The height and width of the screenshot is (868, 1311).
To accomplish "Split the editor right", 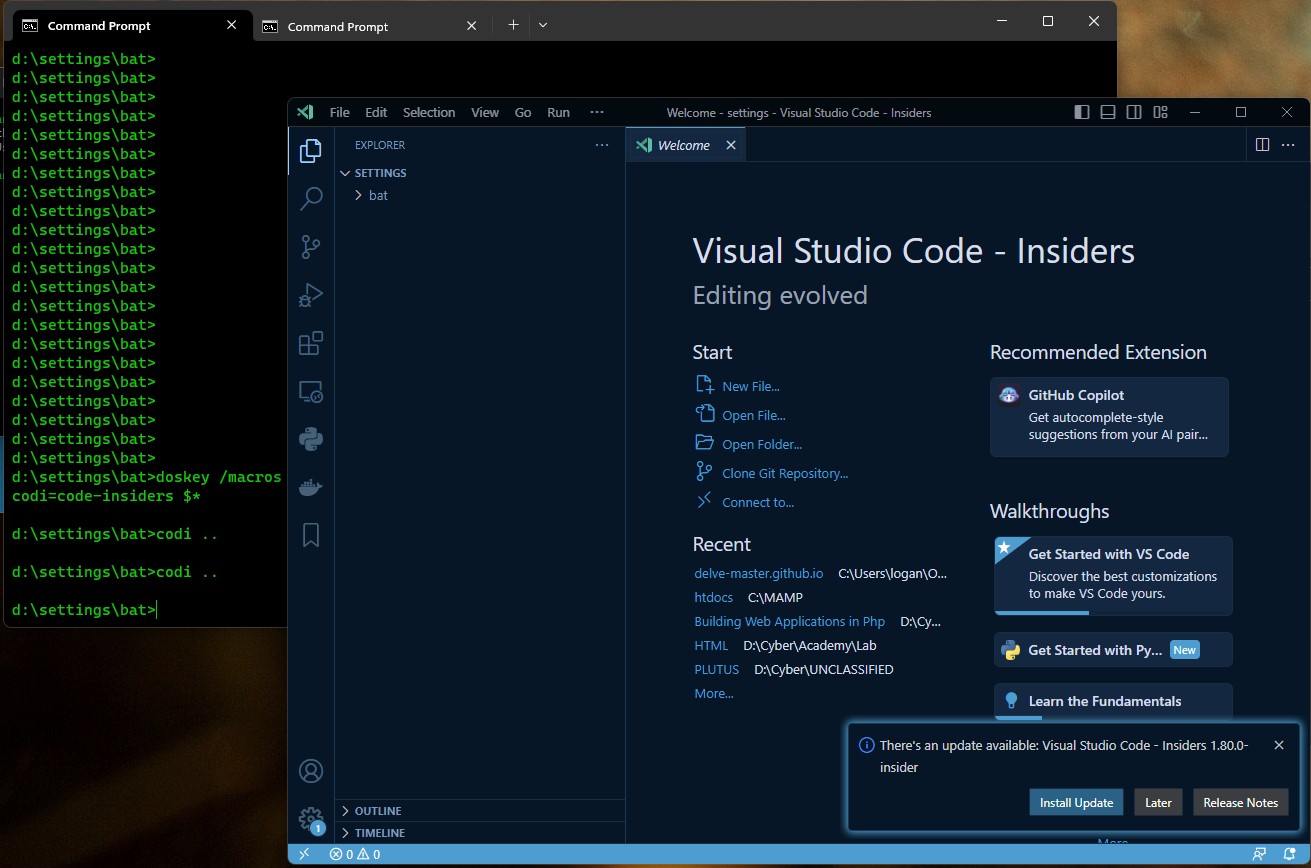I will [x=1262, y=145].
